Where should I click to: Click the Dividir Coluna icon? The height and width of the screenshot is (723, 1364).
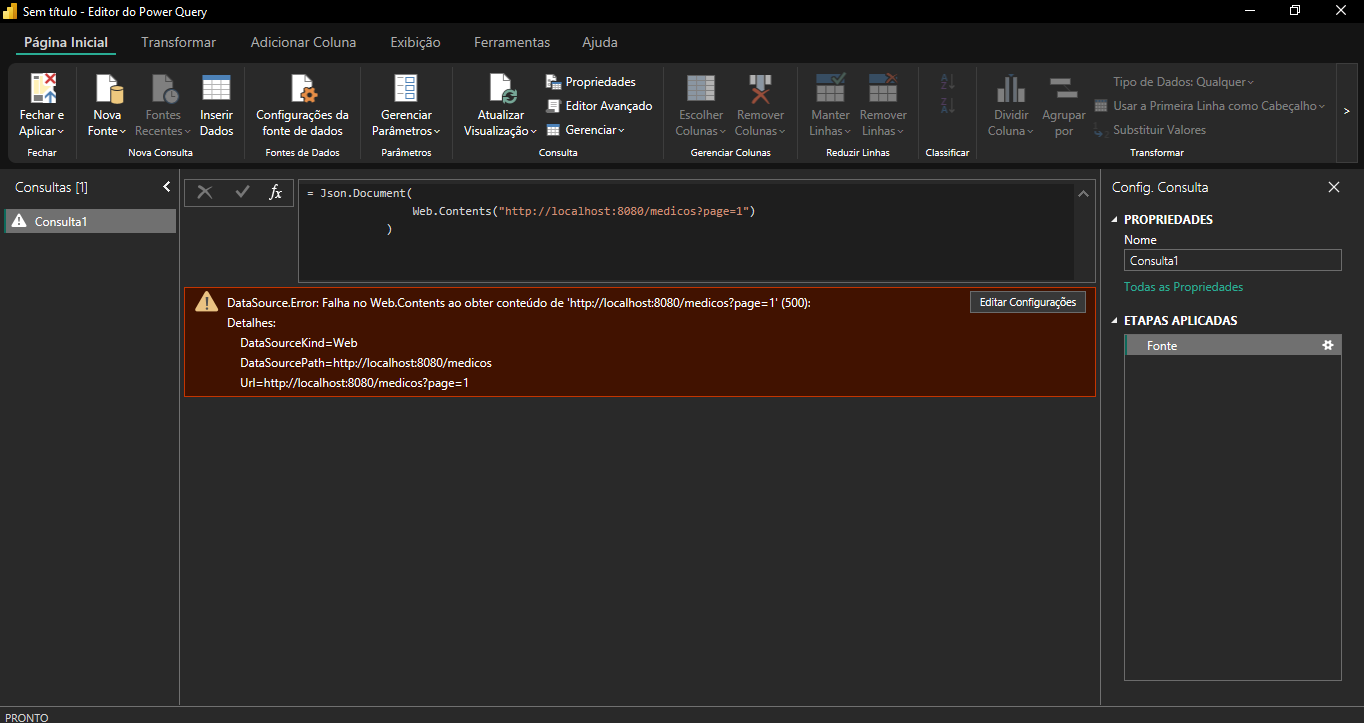tap(1011, 88)
